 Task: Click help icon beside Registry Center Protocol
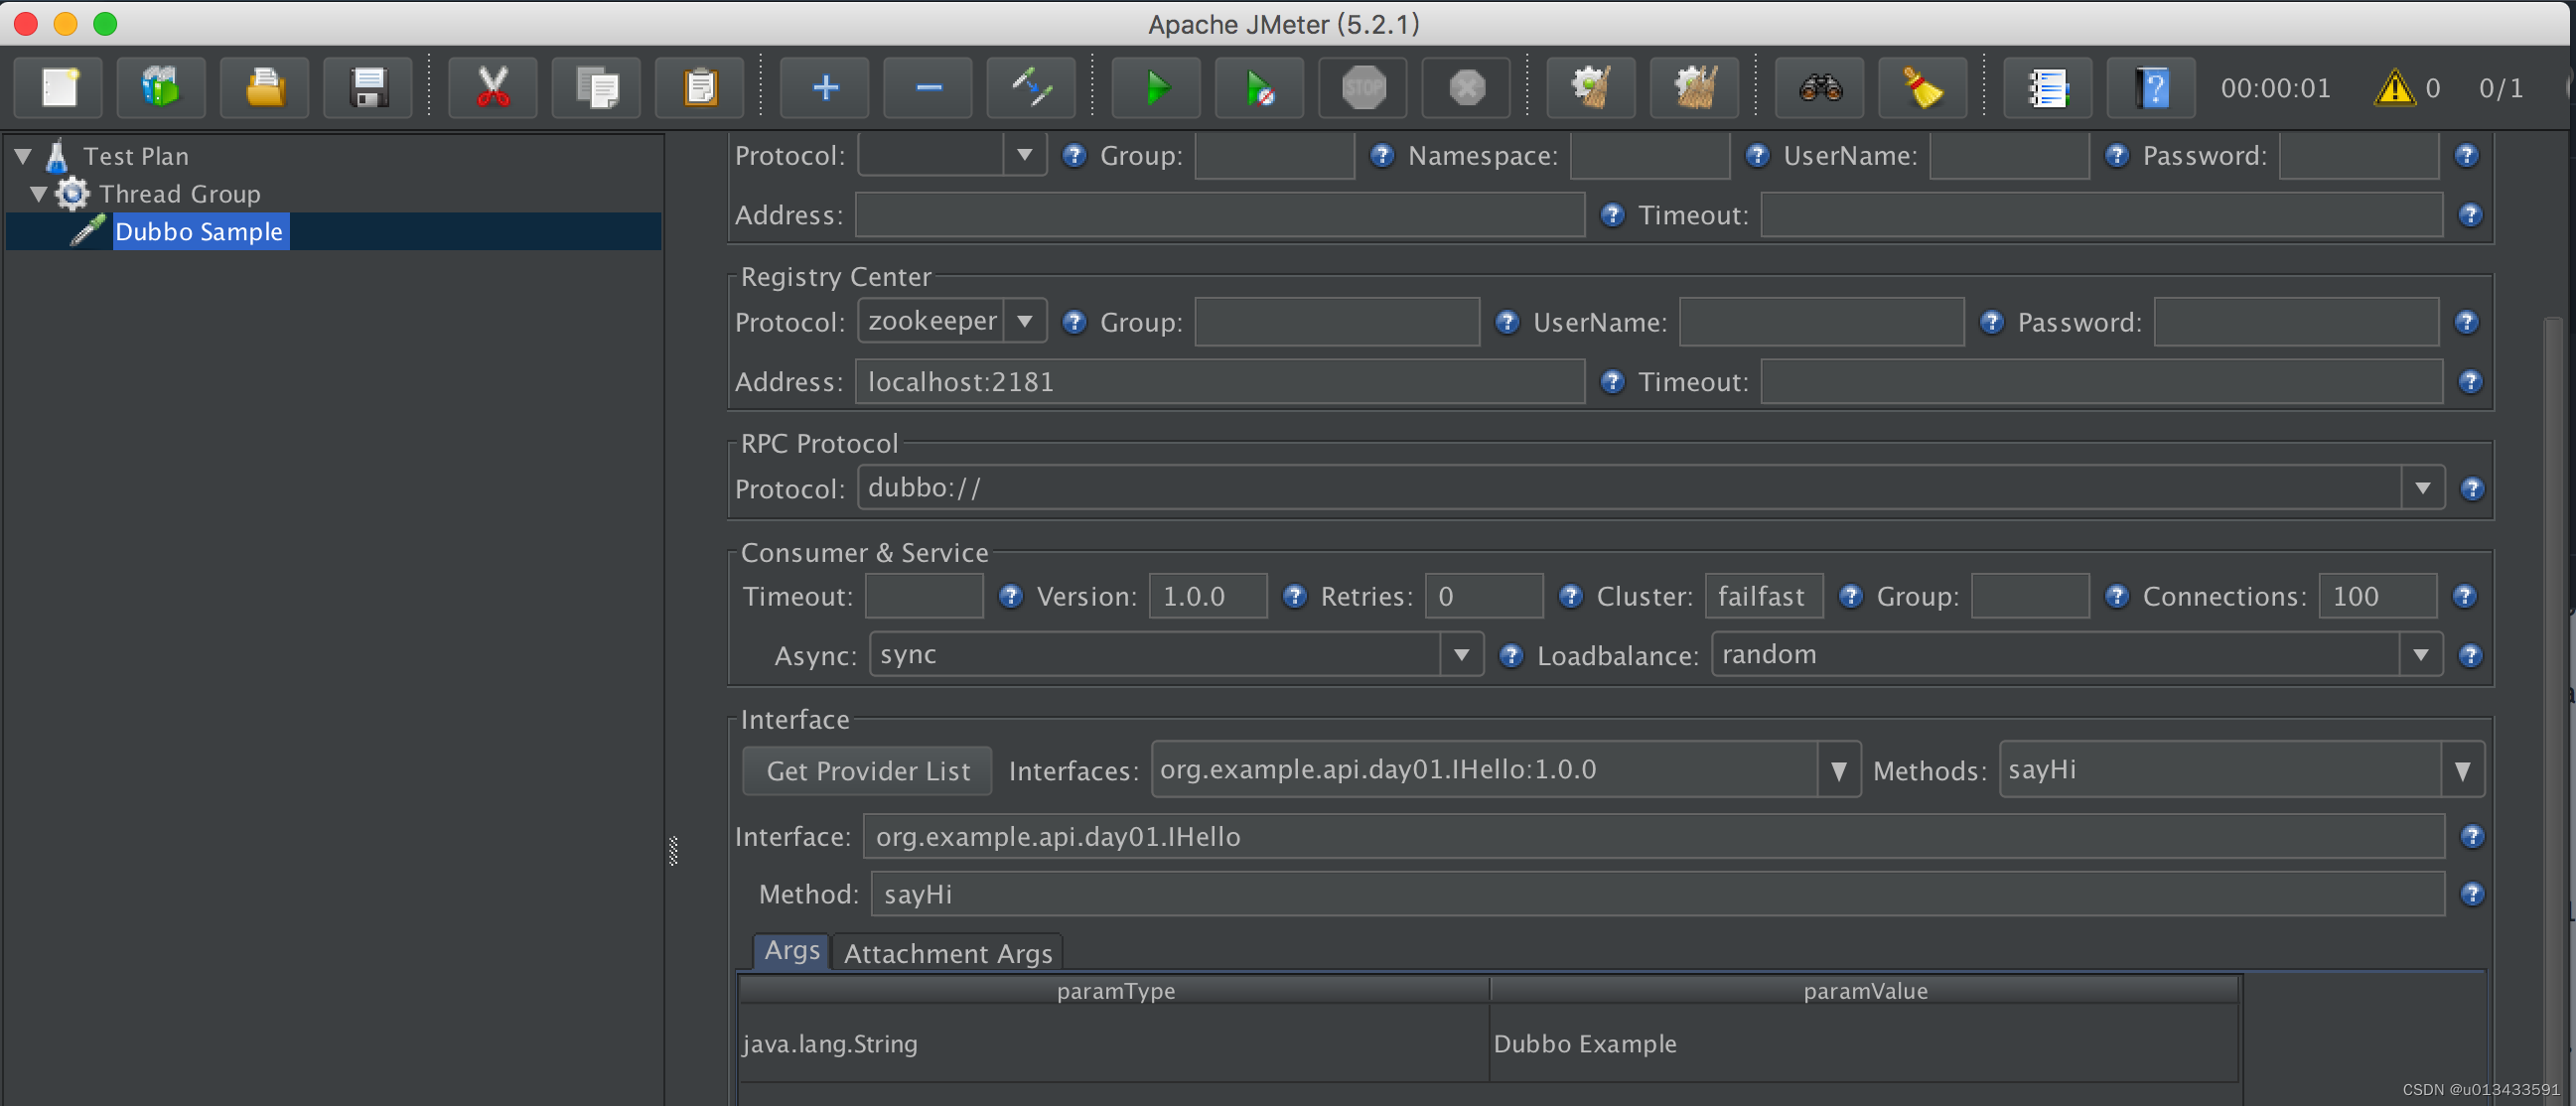[x=1074, y=322]
